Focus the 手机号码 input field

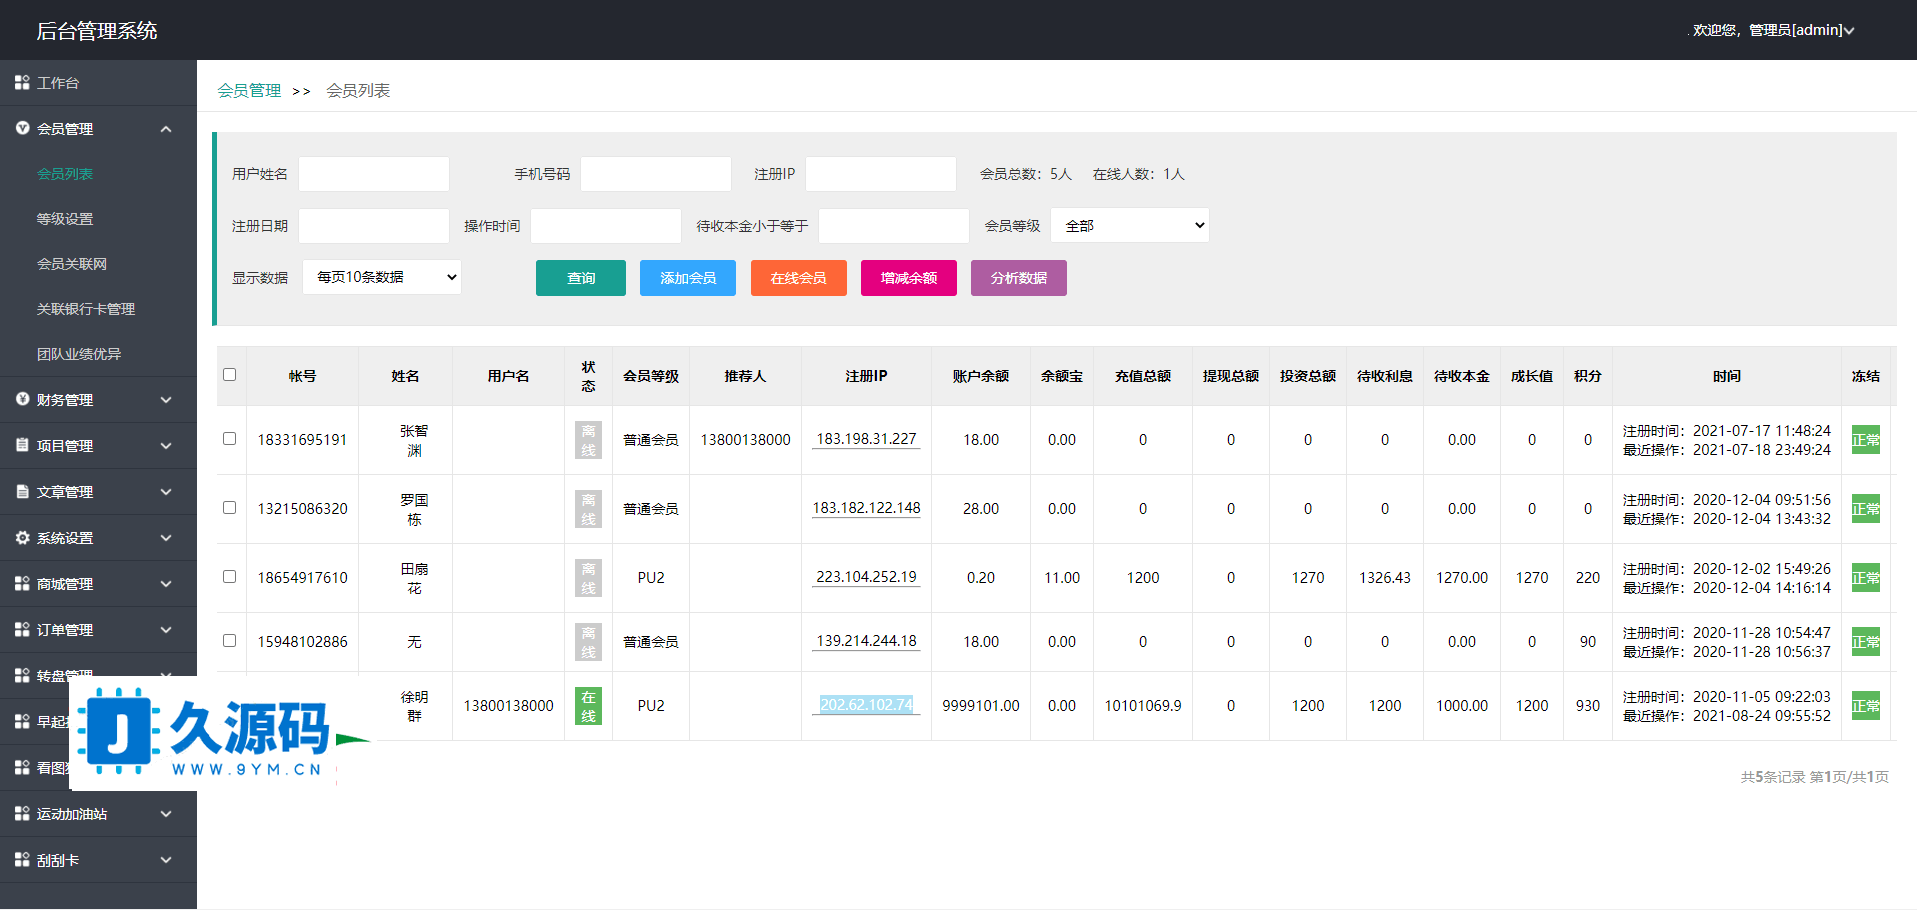click(x=656, y=174)
